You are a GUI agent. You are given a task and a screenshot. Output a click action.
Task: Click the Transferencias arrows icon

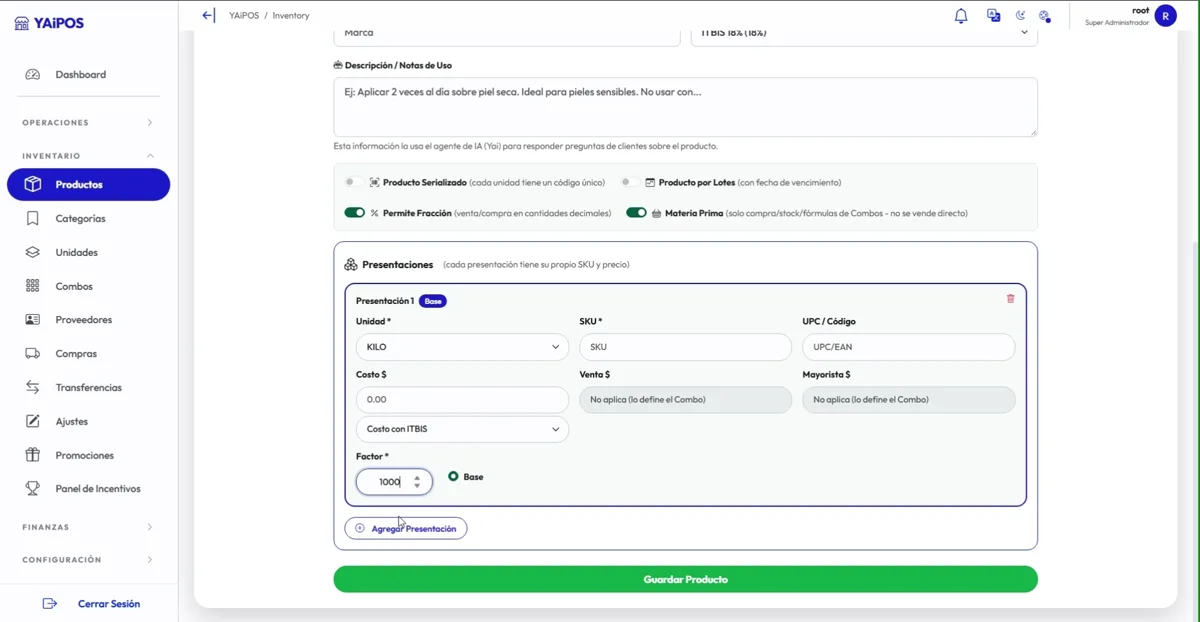33,388
